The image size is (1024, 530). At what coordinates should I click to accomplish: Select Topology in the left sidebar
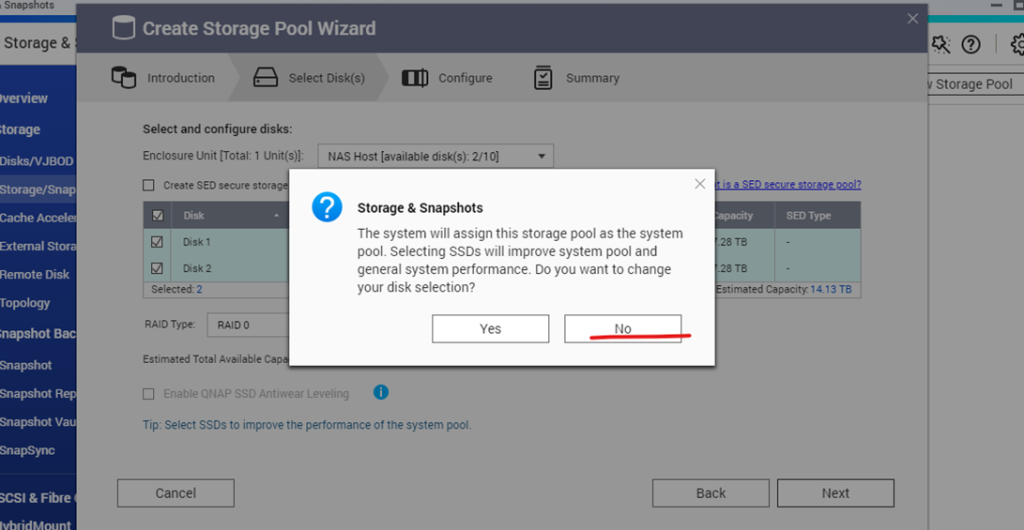pos(25,303)
